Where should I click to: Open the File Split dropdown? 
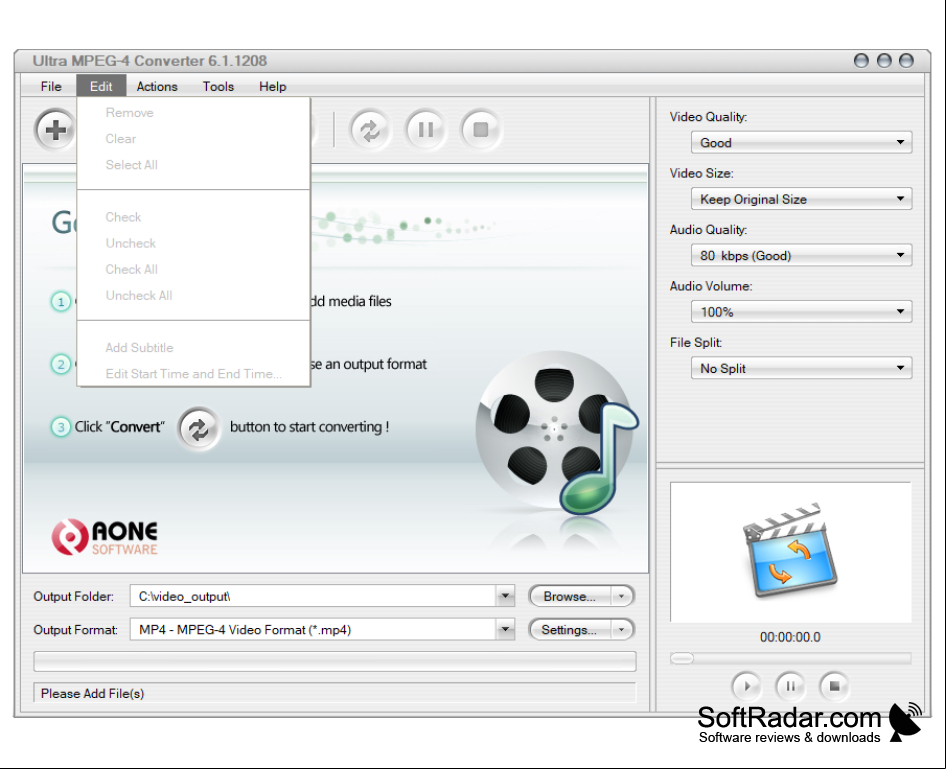(x=801, y=368)
